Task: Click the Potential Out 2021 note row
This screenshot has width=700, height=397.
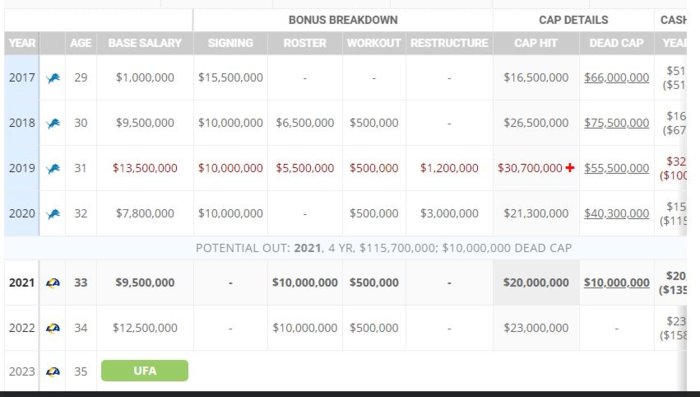Action: pyautogui.click(x=346, y=248)
